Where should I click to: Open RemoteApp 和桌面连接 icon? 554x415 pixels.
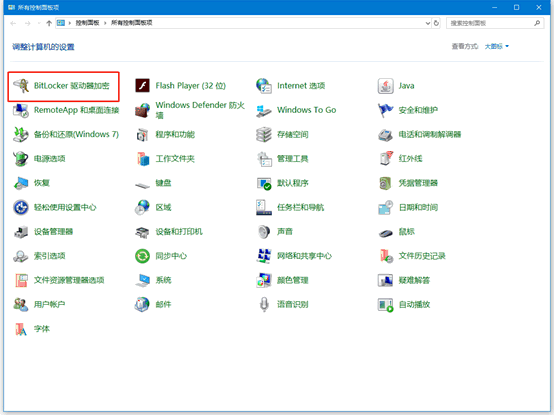coord(21,110)
